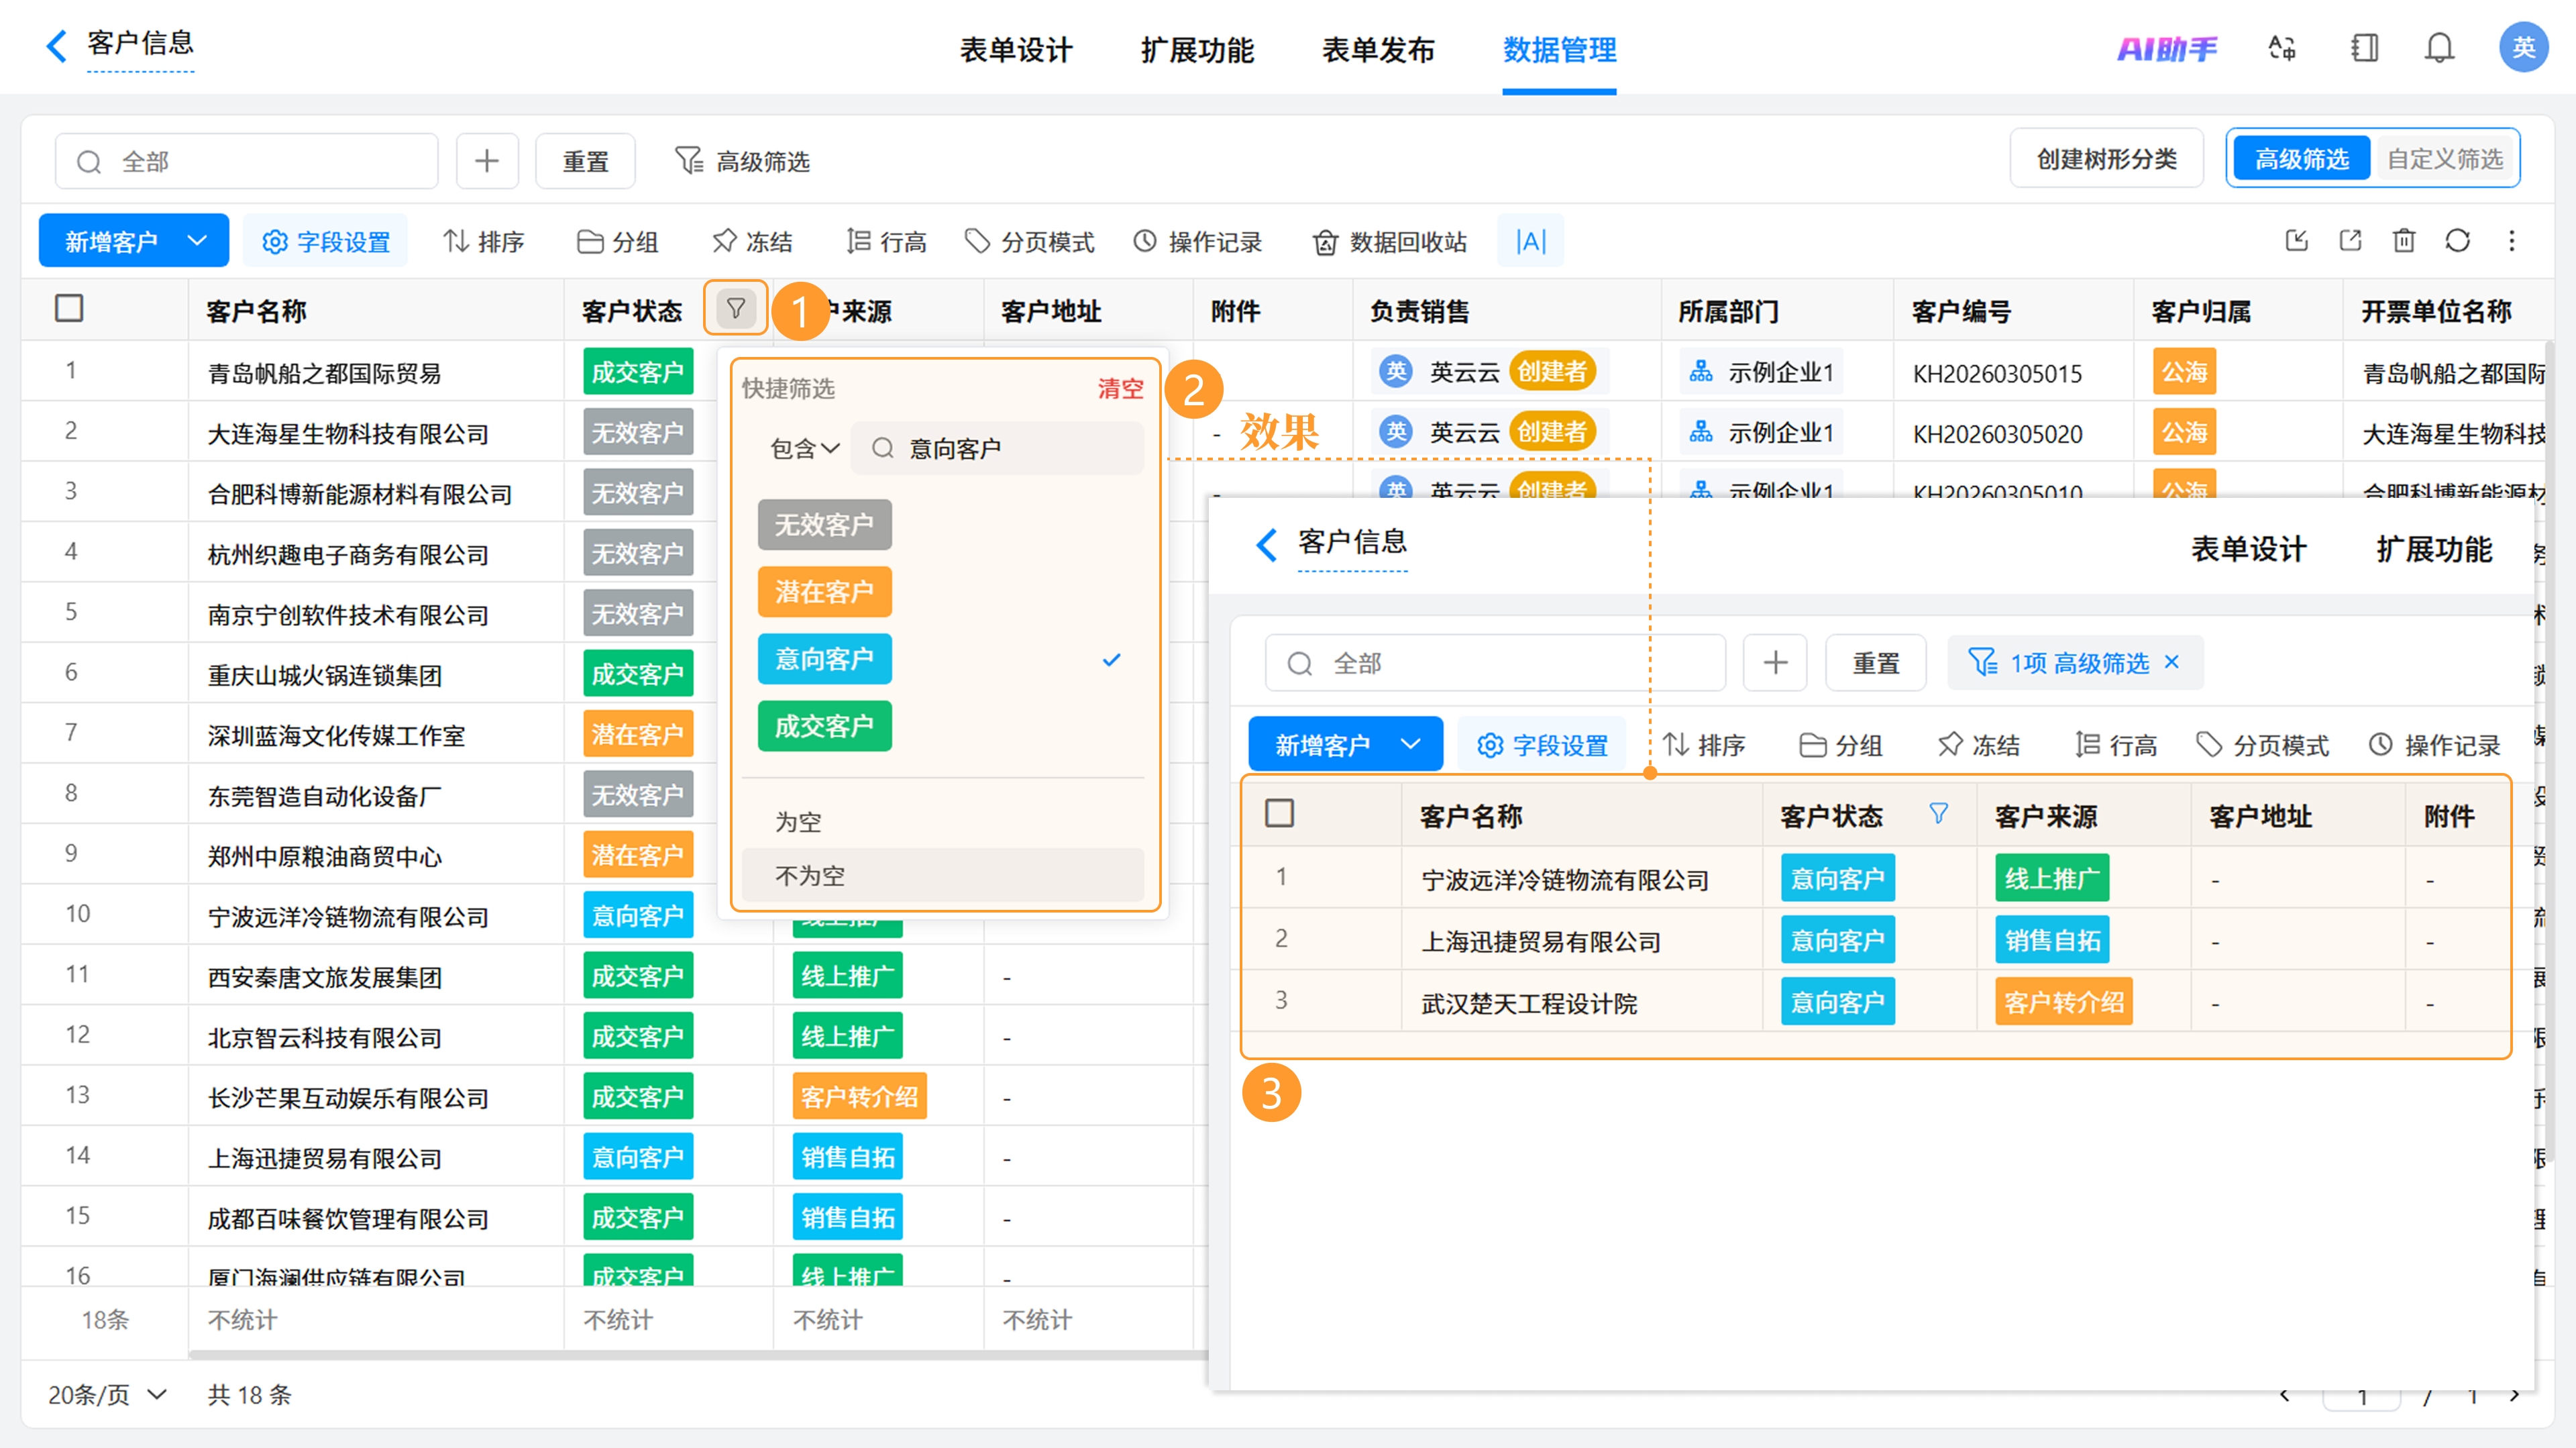
Task: Click 重置 button in effect panel
Action: point(1875,662)
